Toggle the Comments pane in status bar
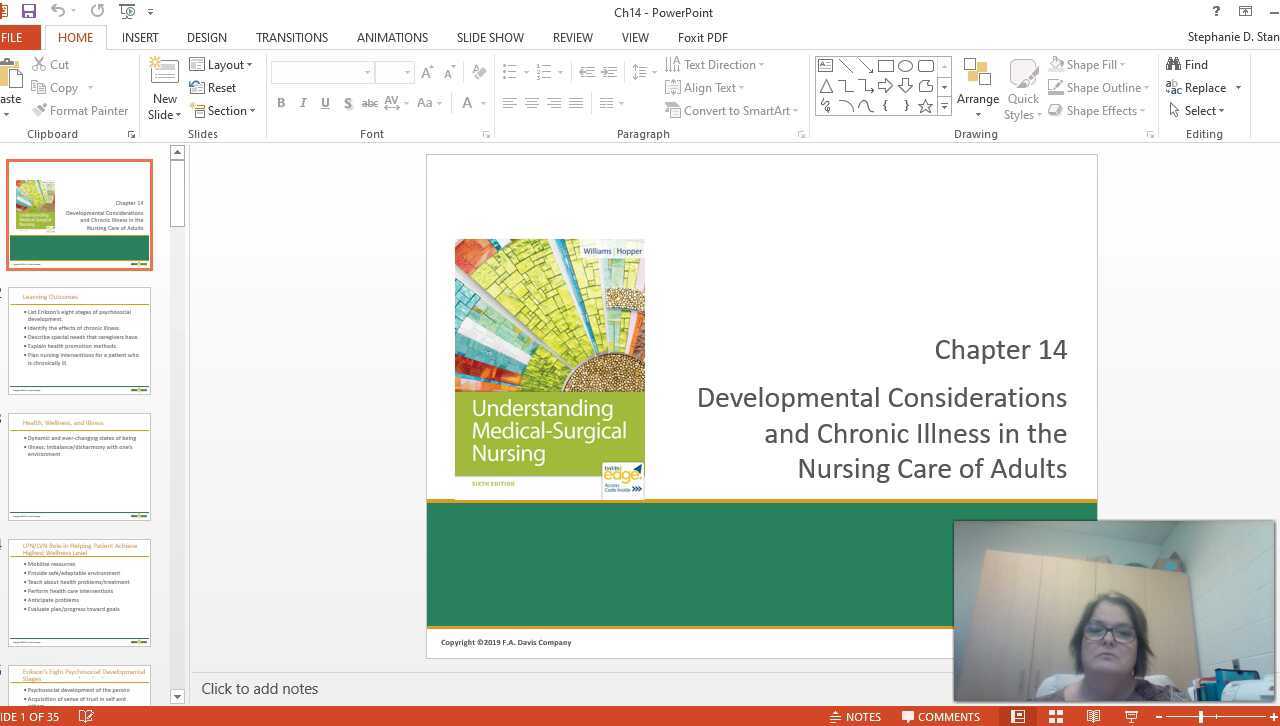1280x726 pixels. [x=941, y=716]
